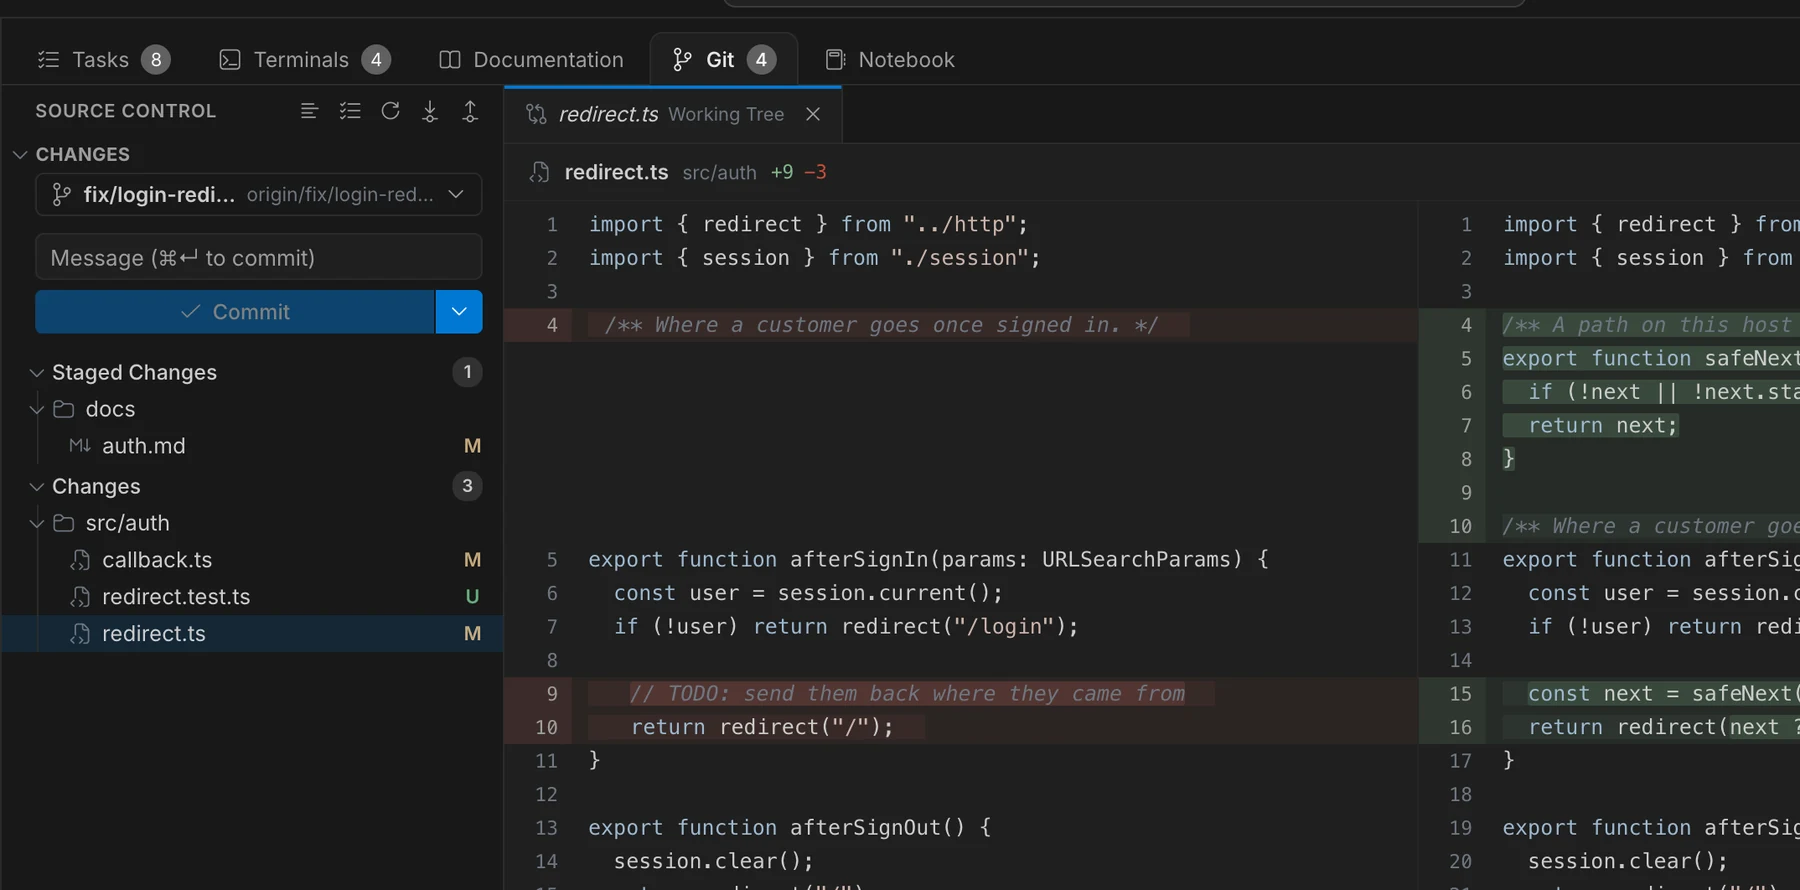Close the redirect.ts Working Tree tab

click(x=813, y=114)
